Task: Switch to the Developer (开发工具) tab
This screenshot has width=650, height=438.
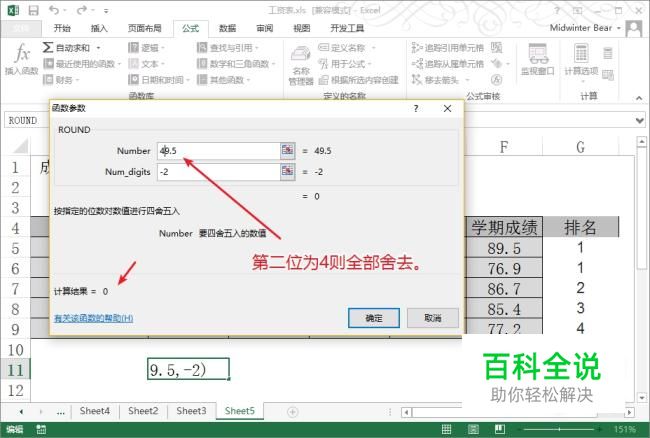Action: coord(347,28)
